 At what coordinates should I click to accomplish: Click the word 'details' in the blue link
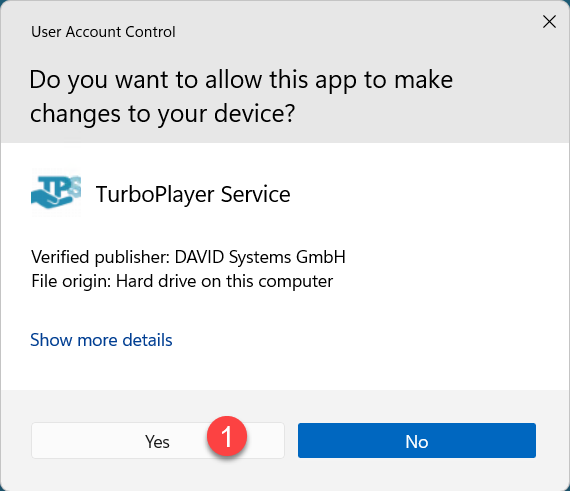[147, 340]
